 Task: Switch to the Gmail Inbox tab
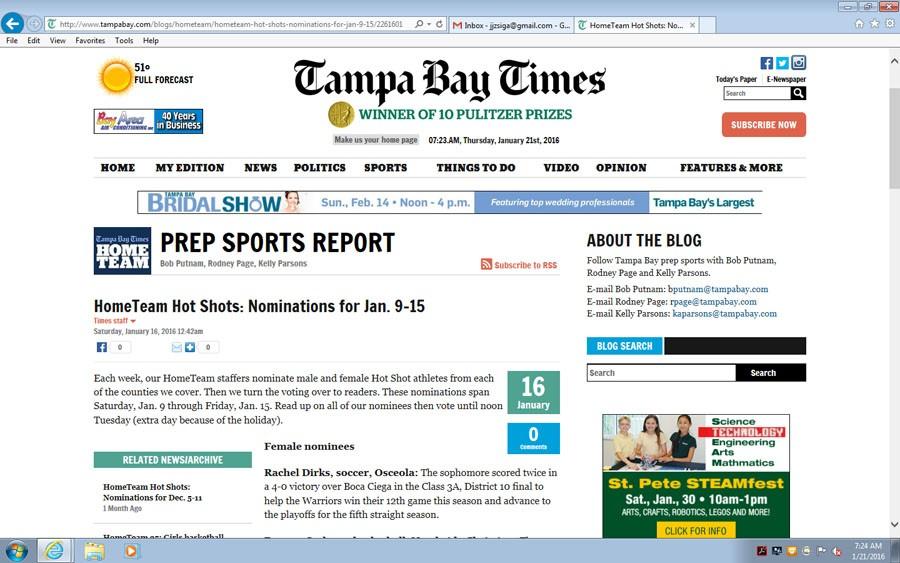(511, 25)
